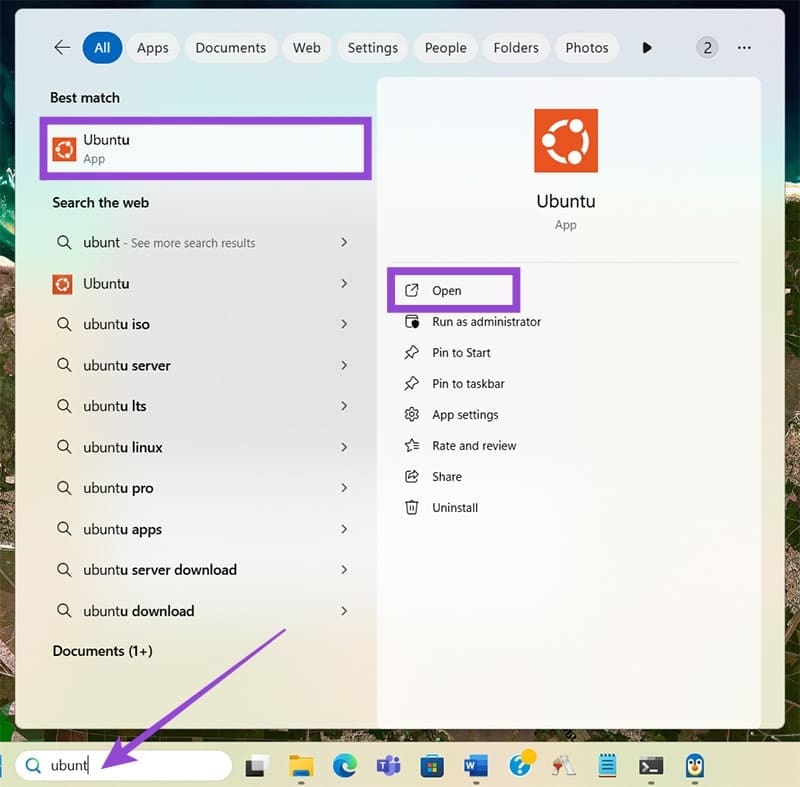
Task: Switch to the Settings filter tab
Action: pos(372,48)
